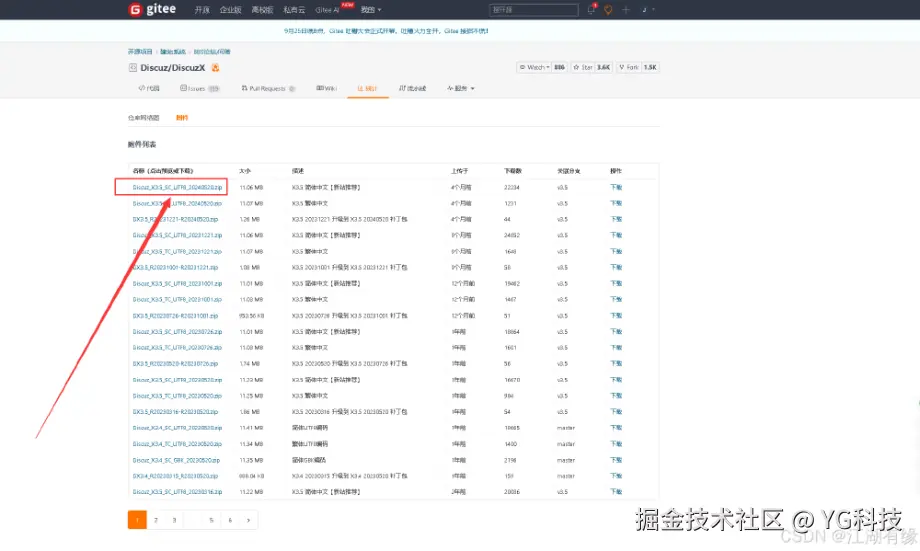Open Discuz_X3.5_SC_UTF8_20230726.zip file link
920x551 pixels.
coord(177,332)
